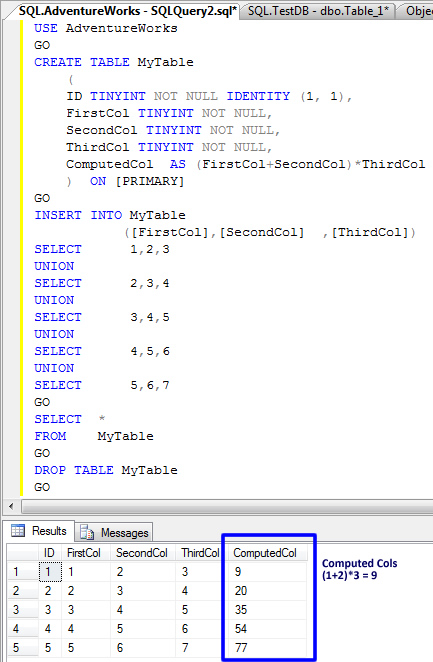Click the ComputedCol AS definition line

coord(246,164)
